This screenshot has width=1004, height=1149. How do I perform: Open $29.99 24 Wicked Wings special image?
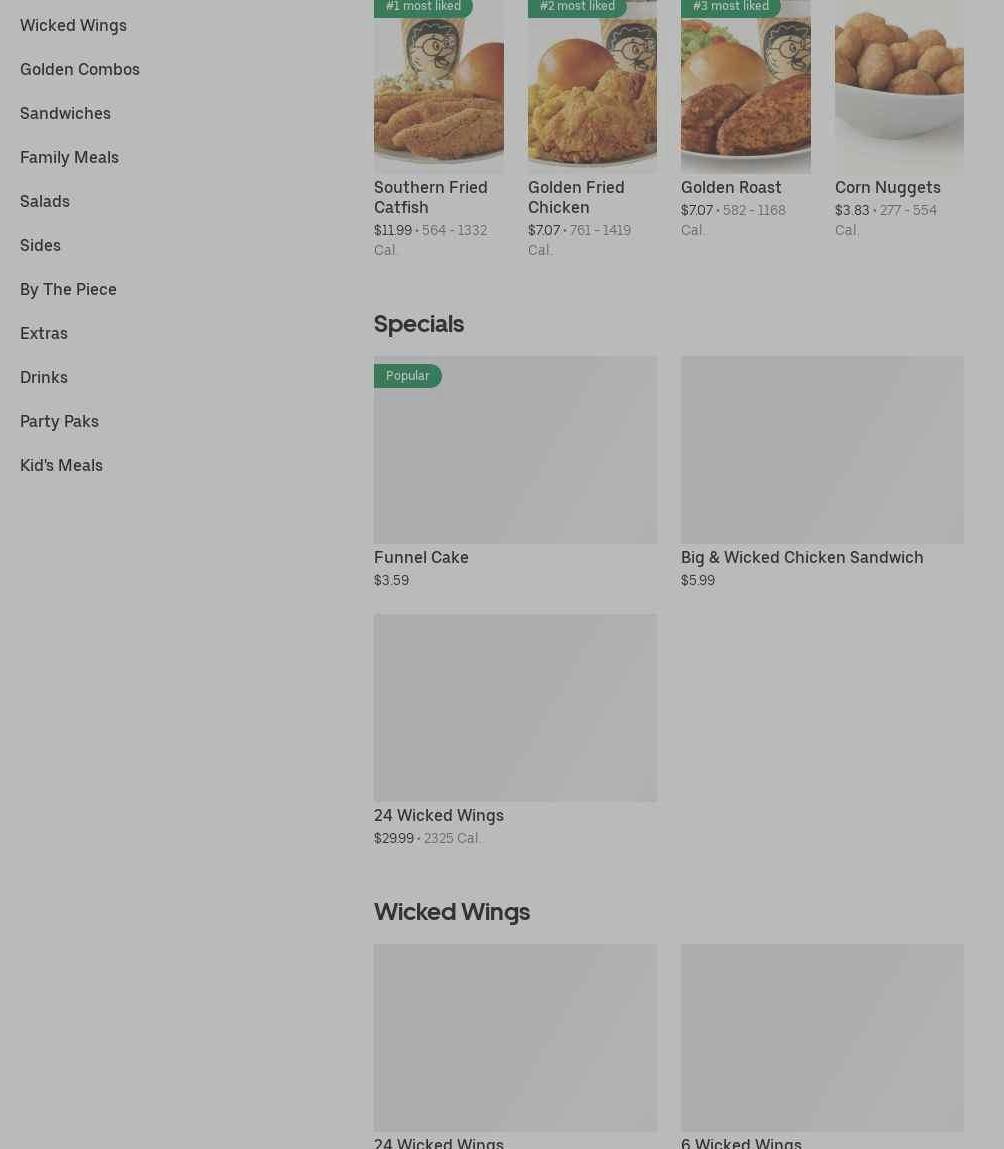(x=515, y=708)
